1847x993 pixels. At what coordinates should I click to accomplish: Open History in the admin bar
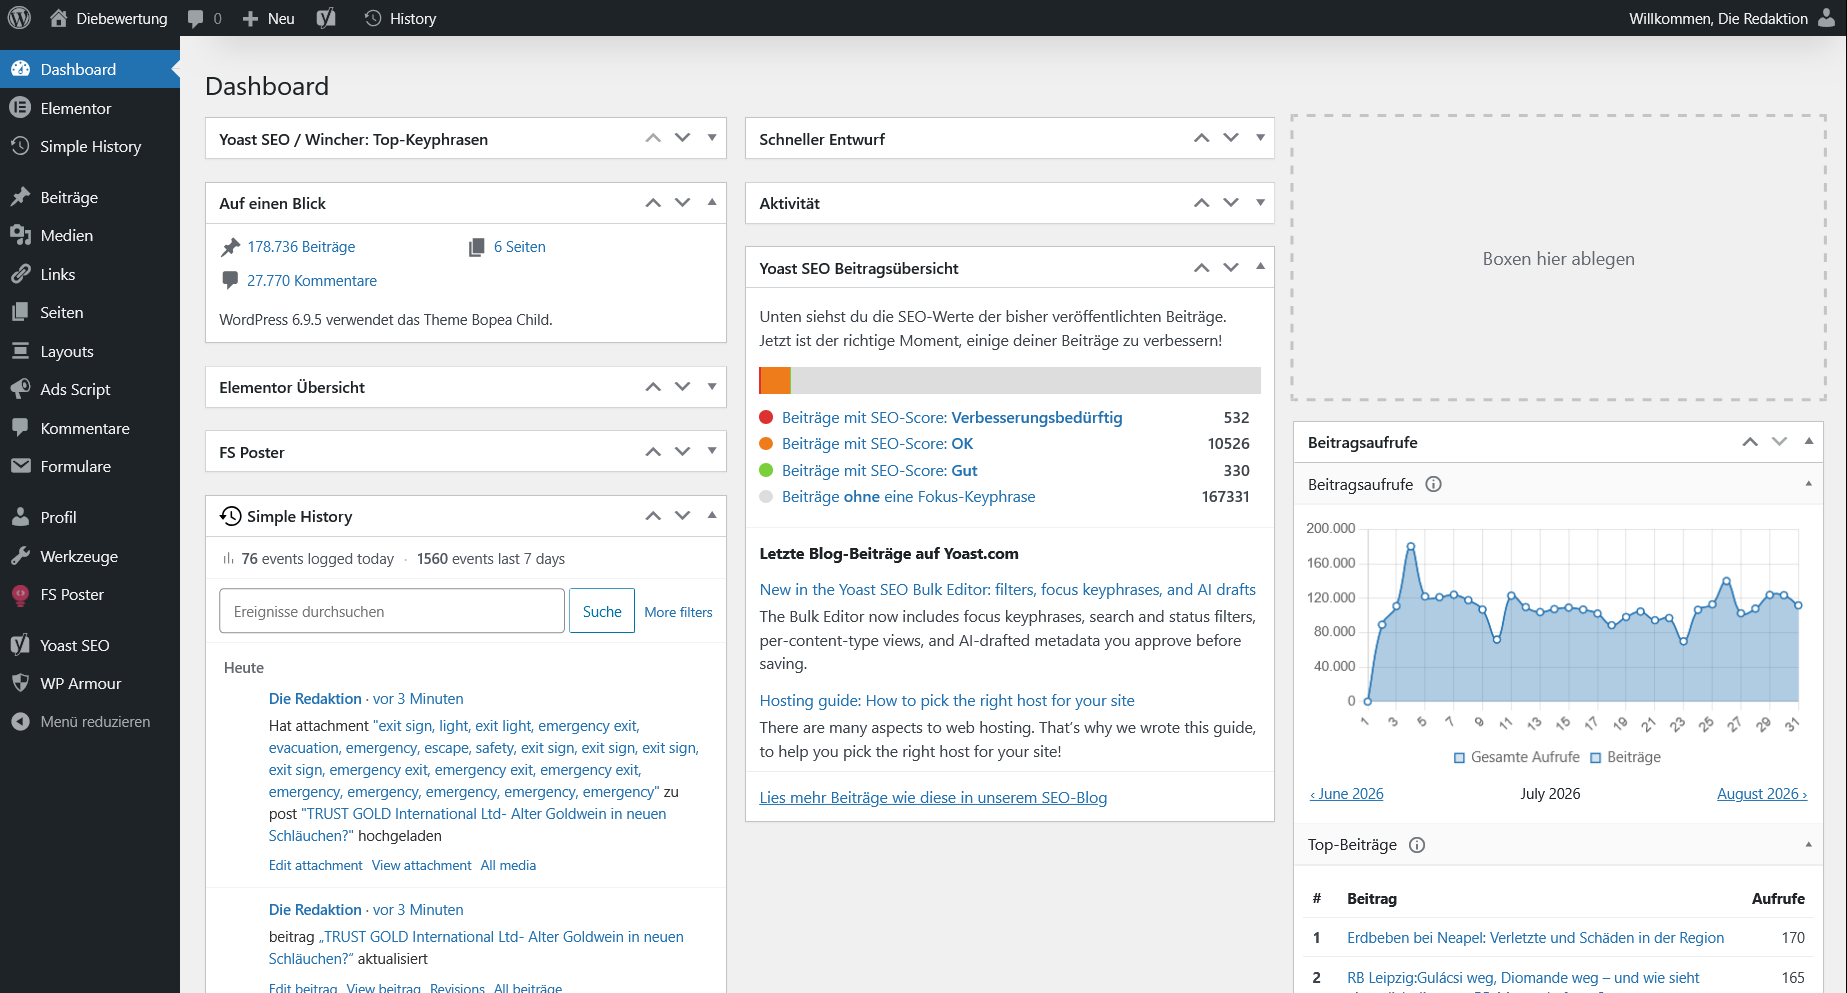click(x=400, y=18)
